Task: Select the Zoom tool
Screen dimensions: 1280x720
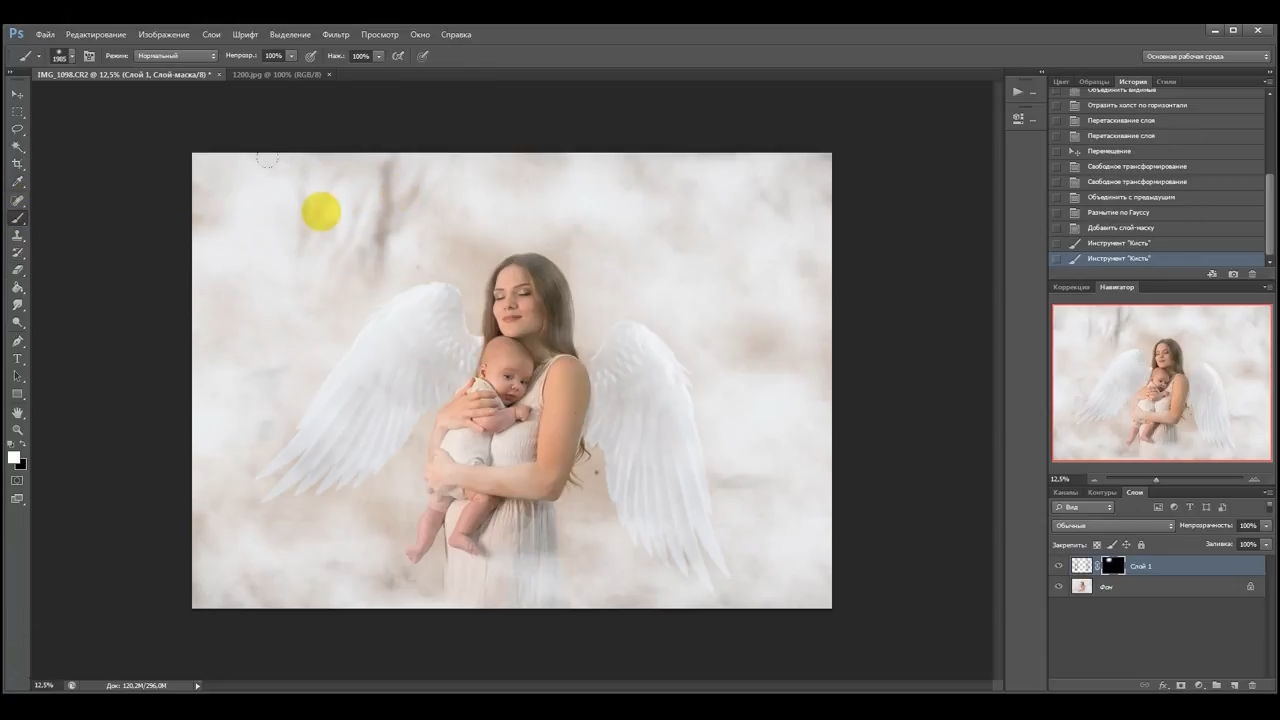Action: coord(17,430)
